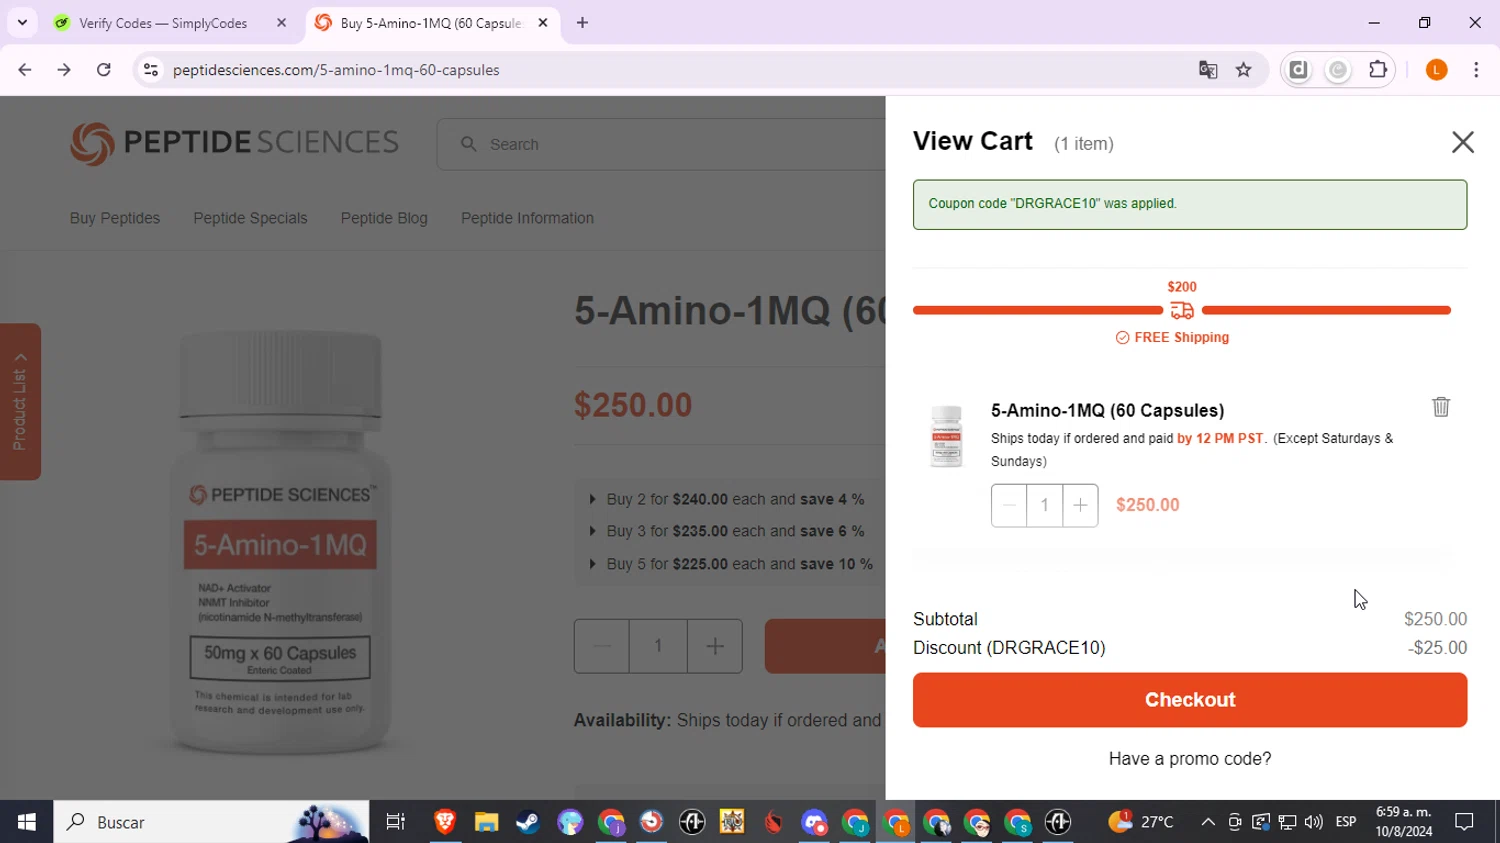
Task: Click the coupon DRGRACE10 applied message
Action: (1190, 205)
